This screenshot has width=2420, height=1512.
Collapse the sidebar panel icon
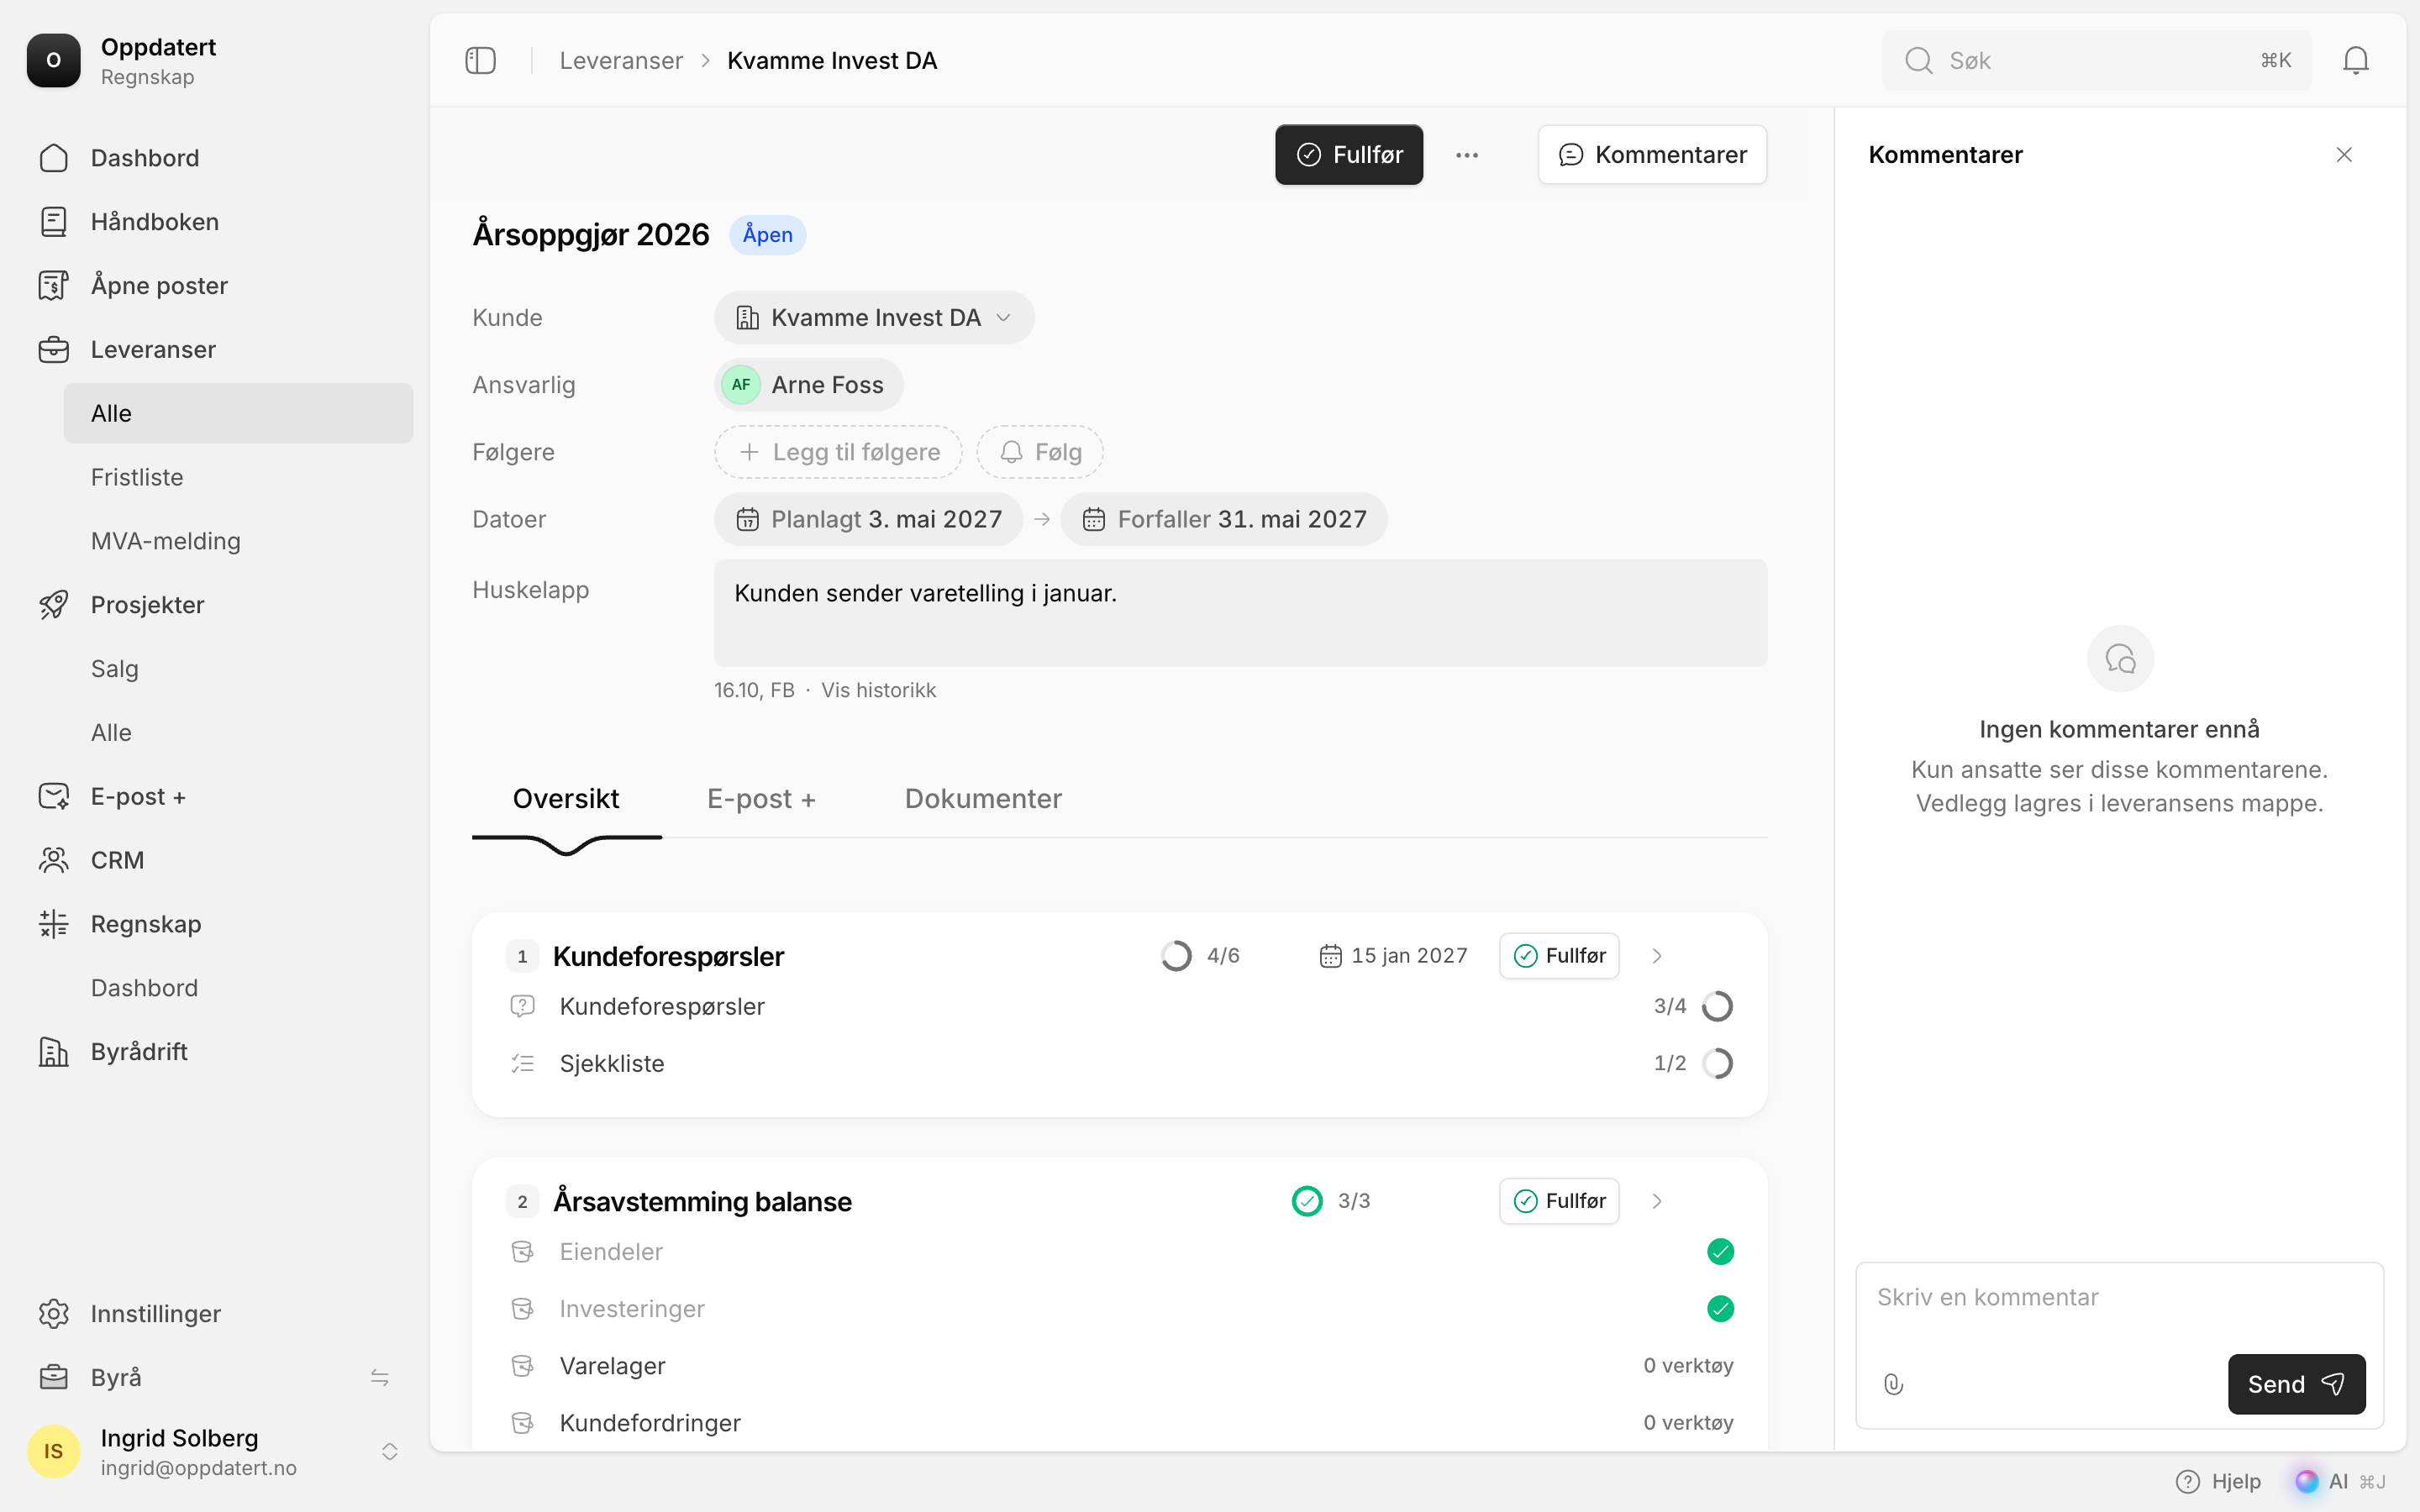coord(480,60)
